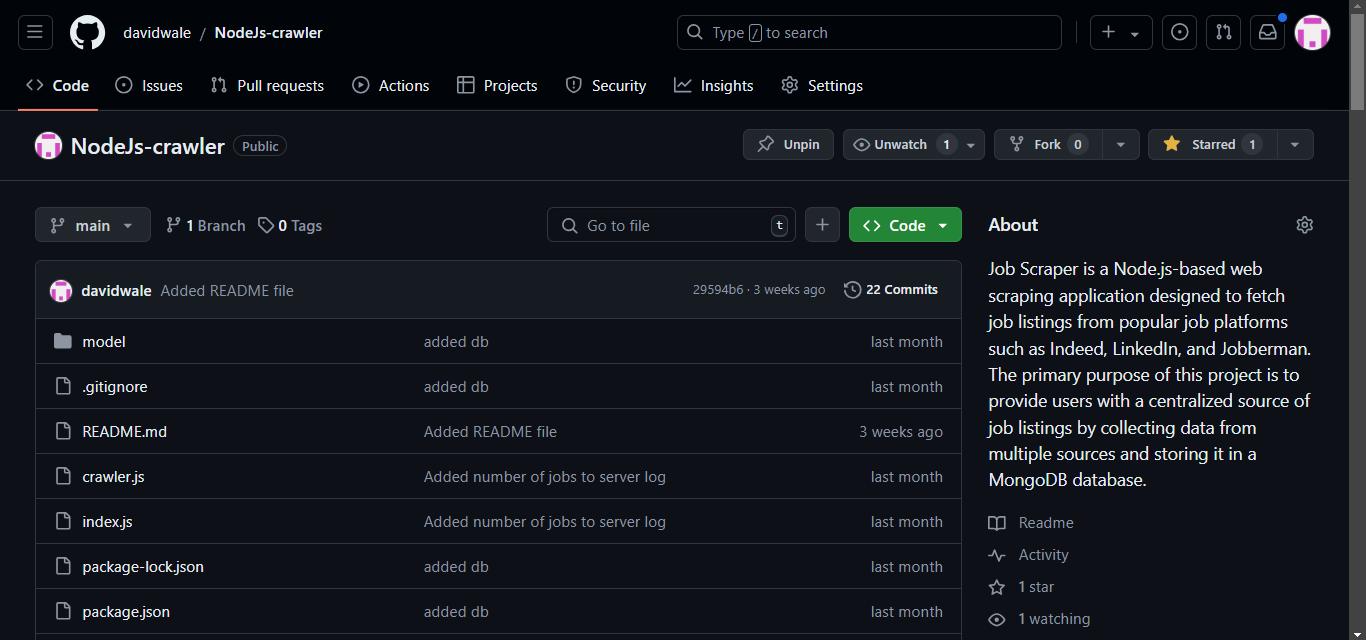Open the notifications inbox icon
The height and width of the screenshot is (640, 1366).
click(x=1267, y=33)
